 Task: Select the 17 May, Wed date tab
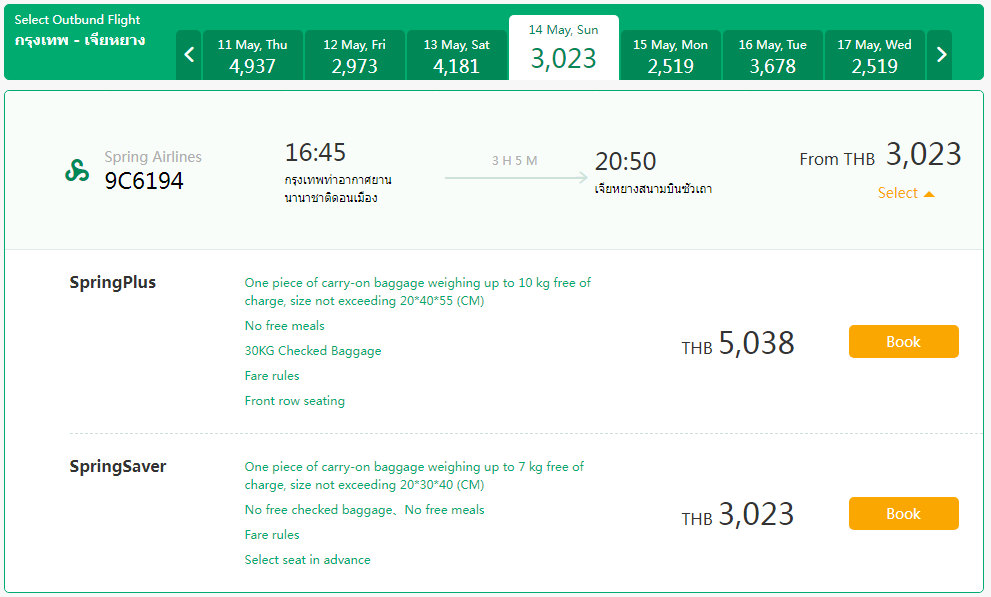click(874, 55)
